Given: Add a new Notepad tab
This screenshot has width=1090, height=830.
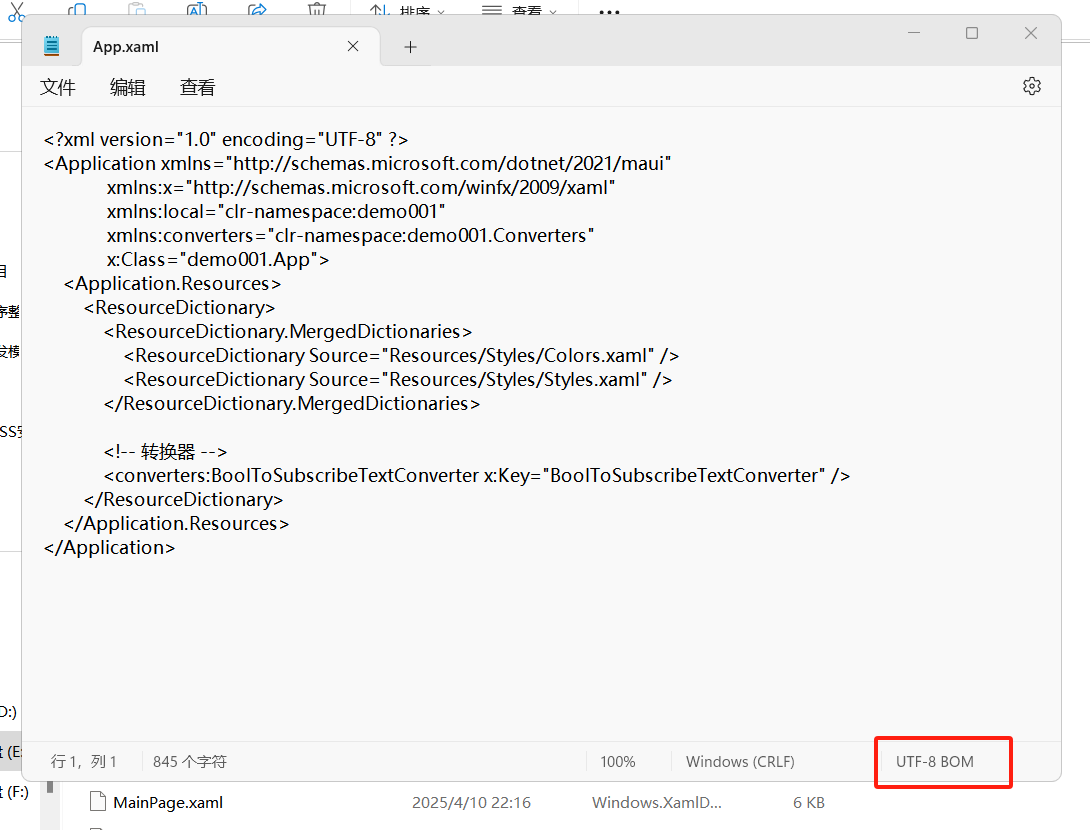Looking at the screenshot, I should (410, 47).
